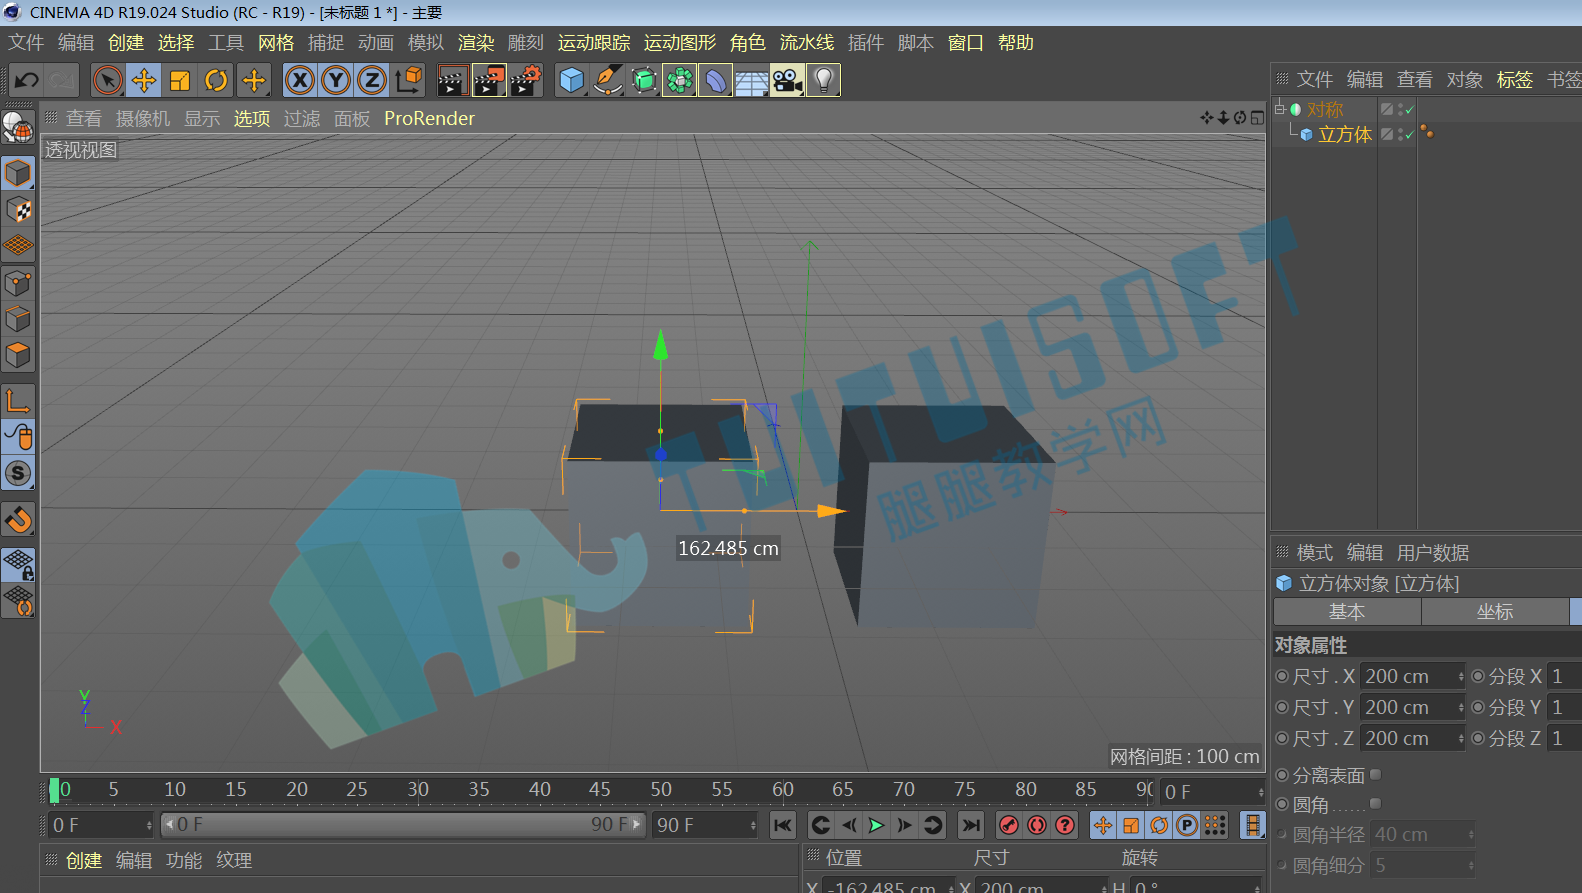
Task: Open the viewport 摄像机 menu
Action: [x=143, y=119]
